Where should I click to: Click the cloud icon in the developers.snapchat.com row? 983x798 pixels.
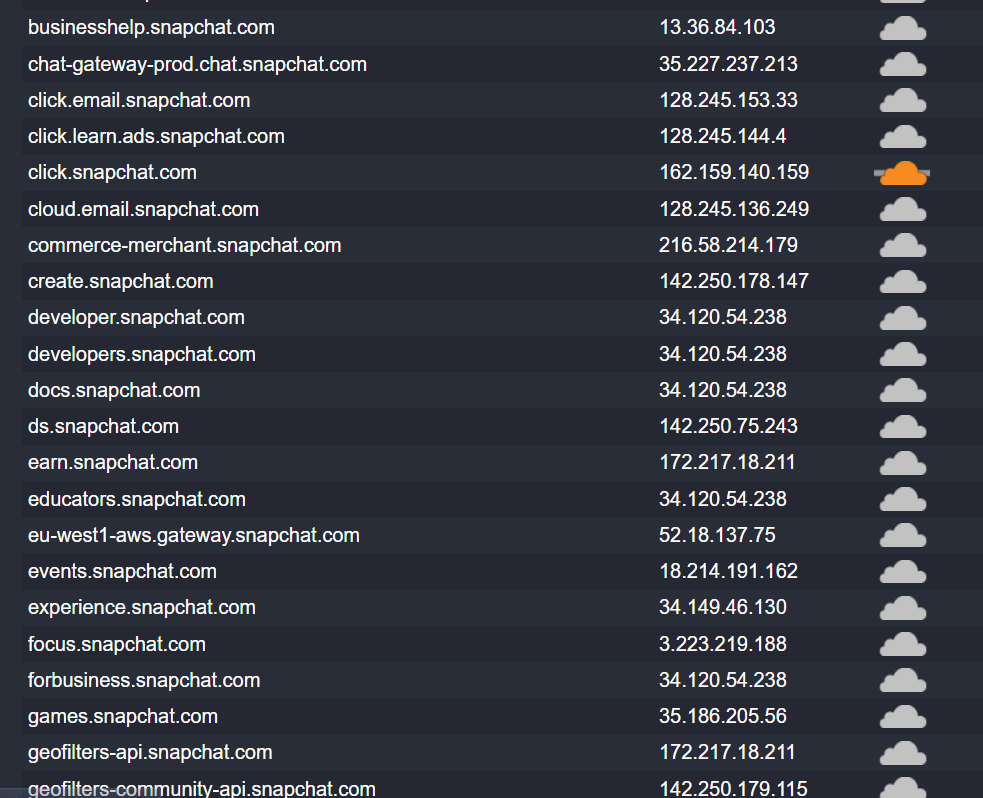click(903, 355)
